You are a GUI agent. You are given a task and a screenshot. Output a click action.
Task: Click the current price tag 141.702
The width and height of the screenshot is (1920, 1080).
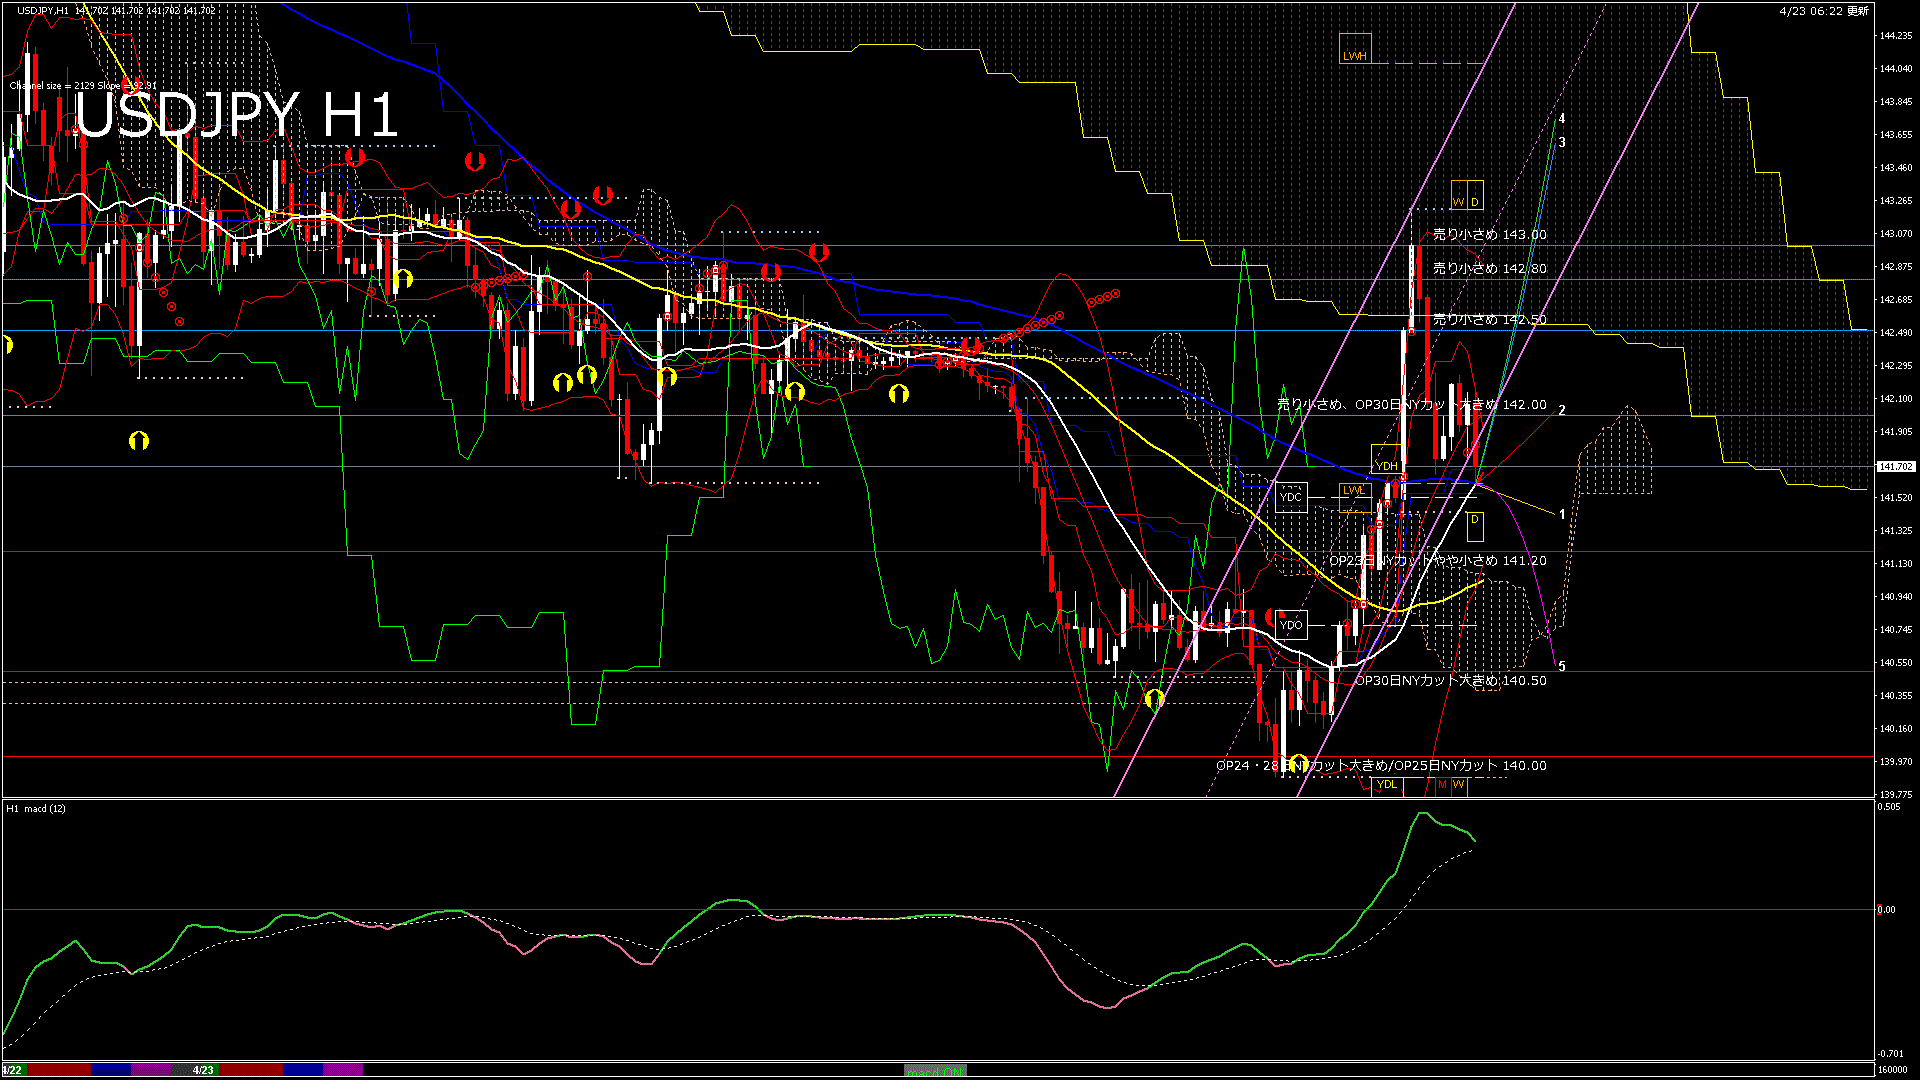(x=1895, y=466)
